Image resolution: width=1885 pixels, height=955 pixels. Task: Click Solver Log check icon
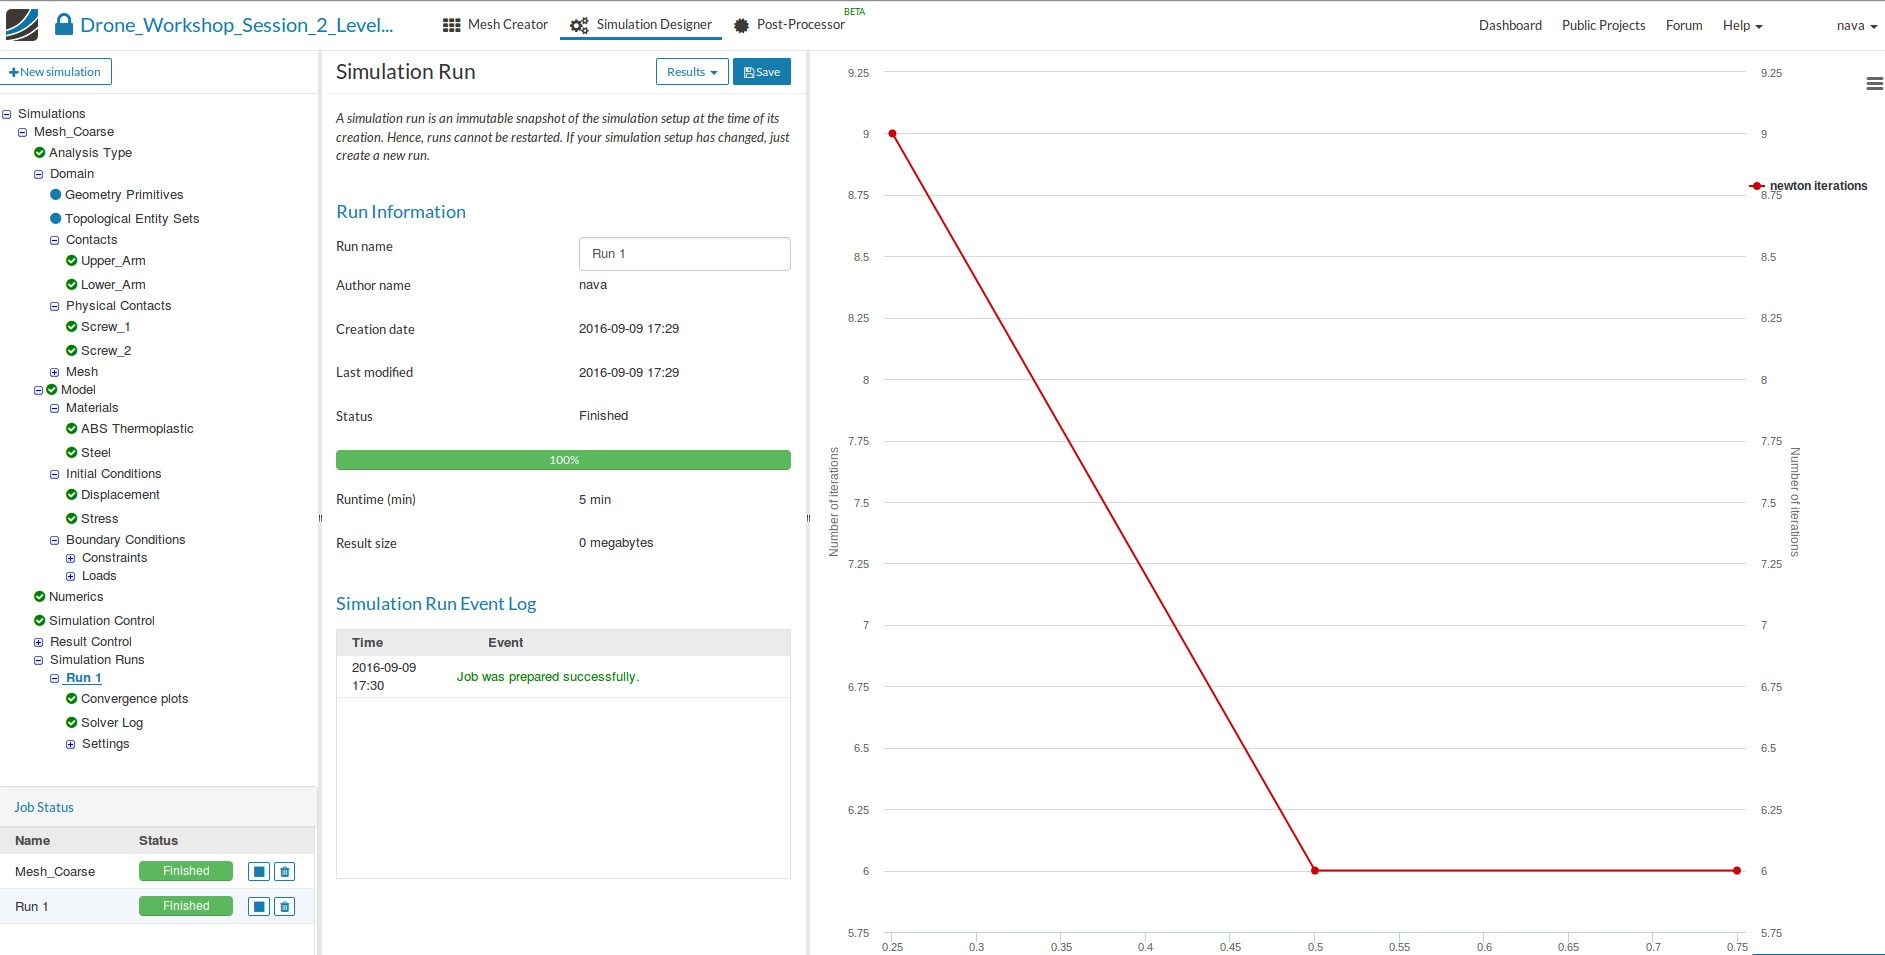click(x=72, y=723)
